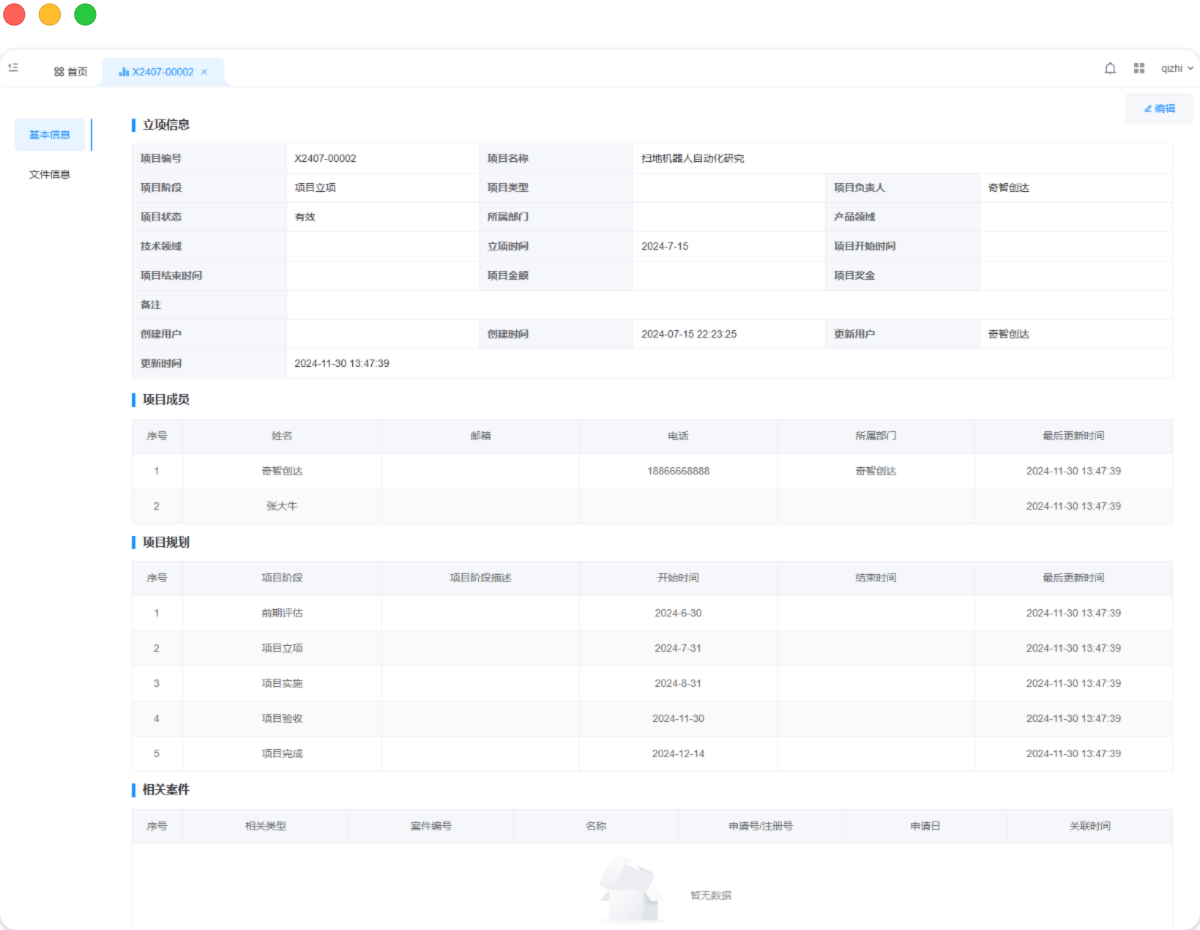Image resolution: width=1200 pixels, height=930 pixels.
Task: Select the 前期评估 phase row
Action: click(282, 613)
